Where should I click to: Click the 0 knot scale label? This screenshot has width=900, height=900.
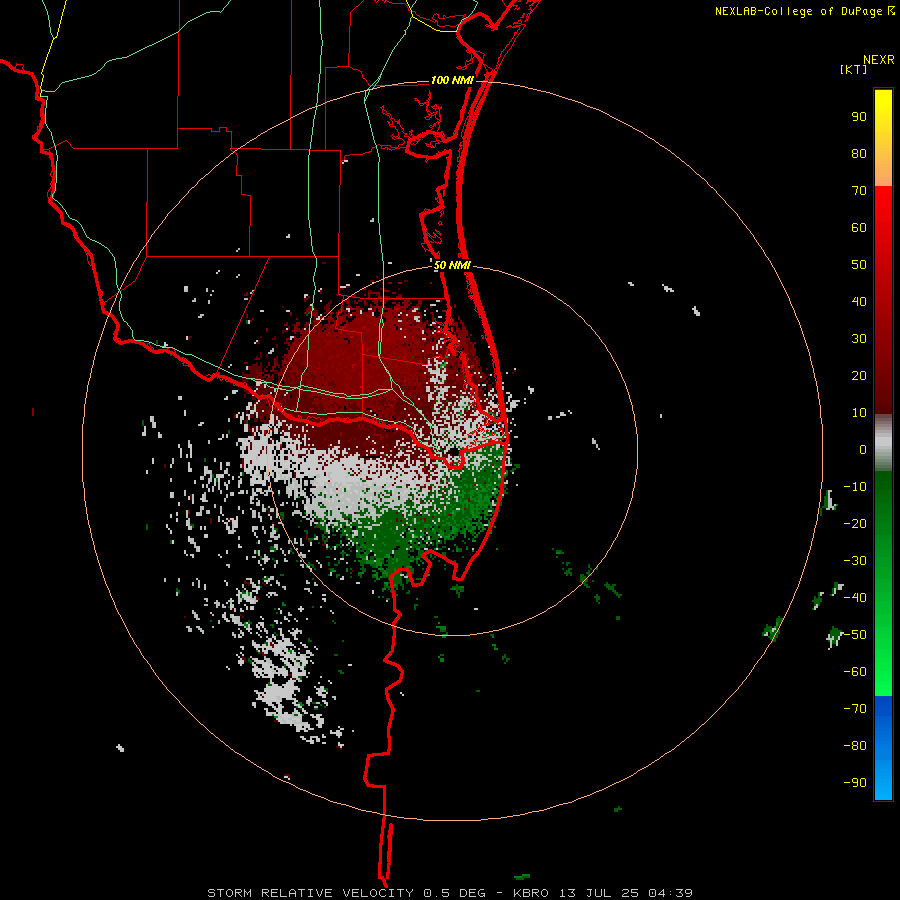pos(863,449)
